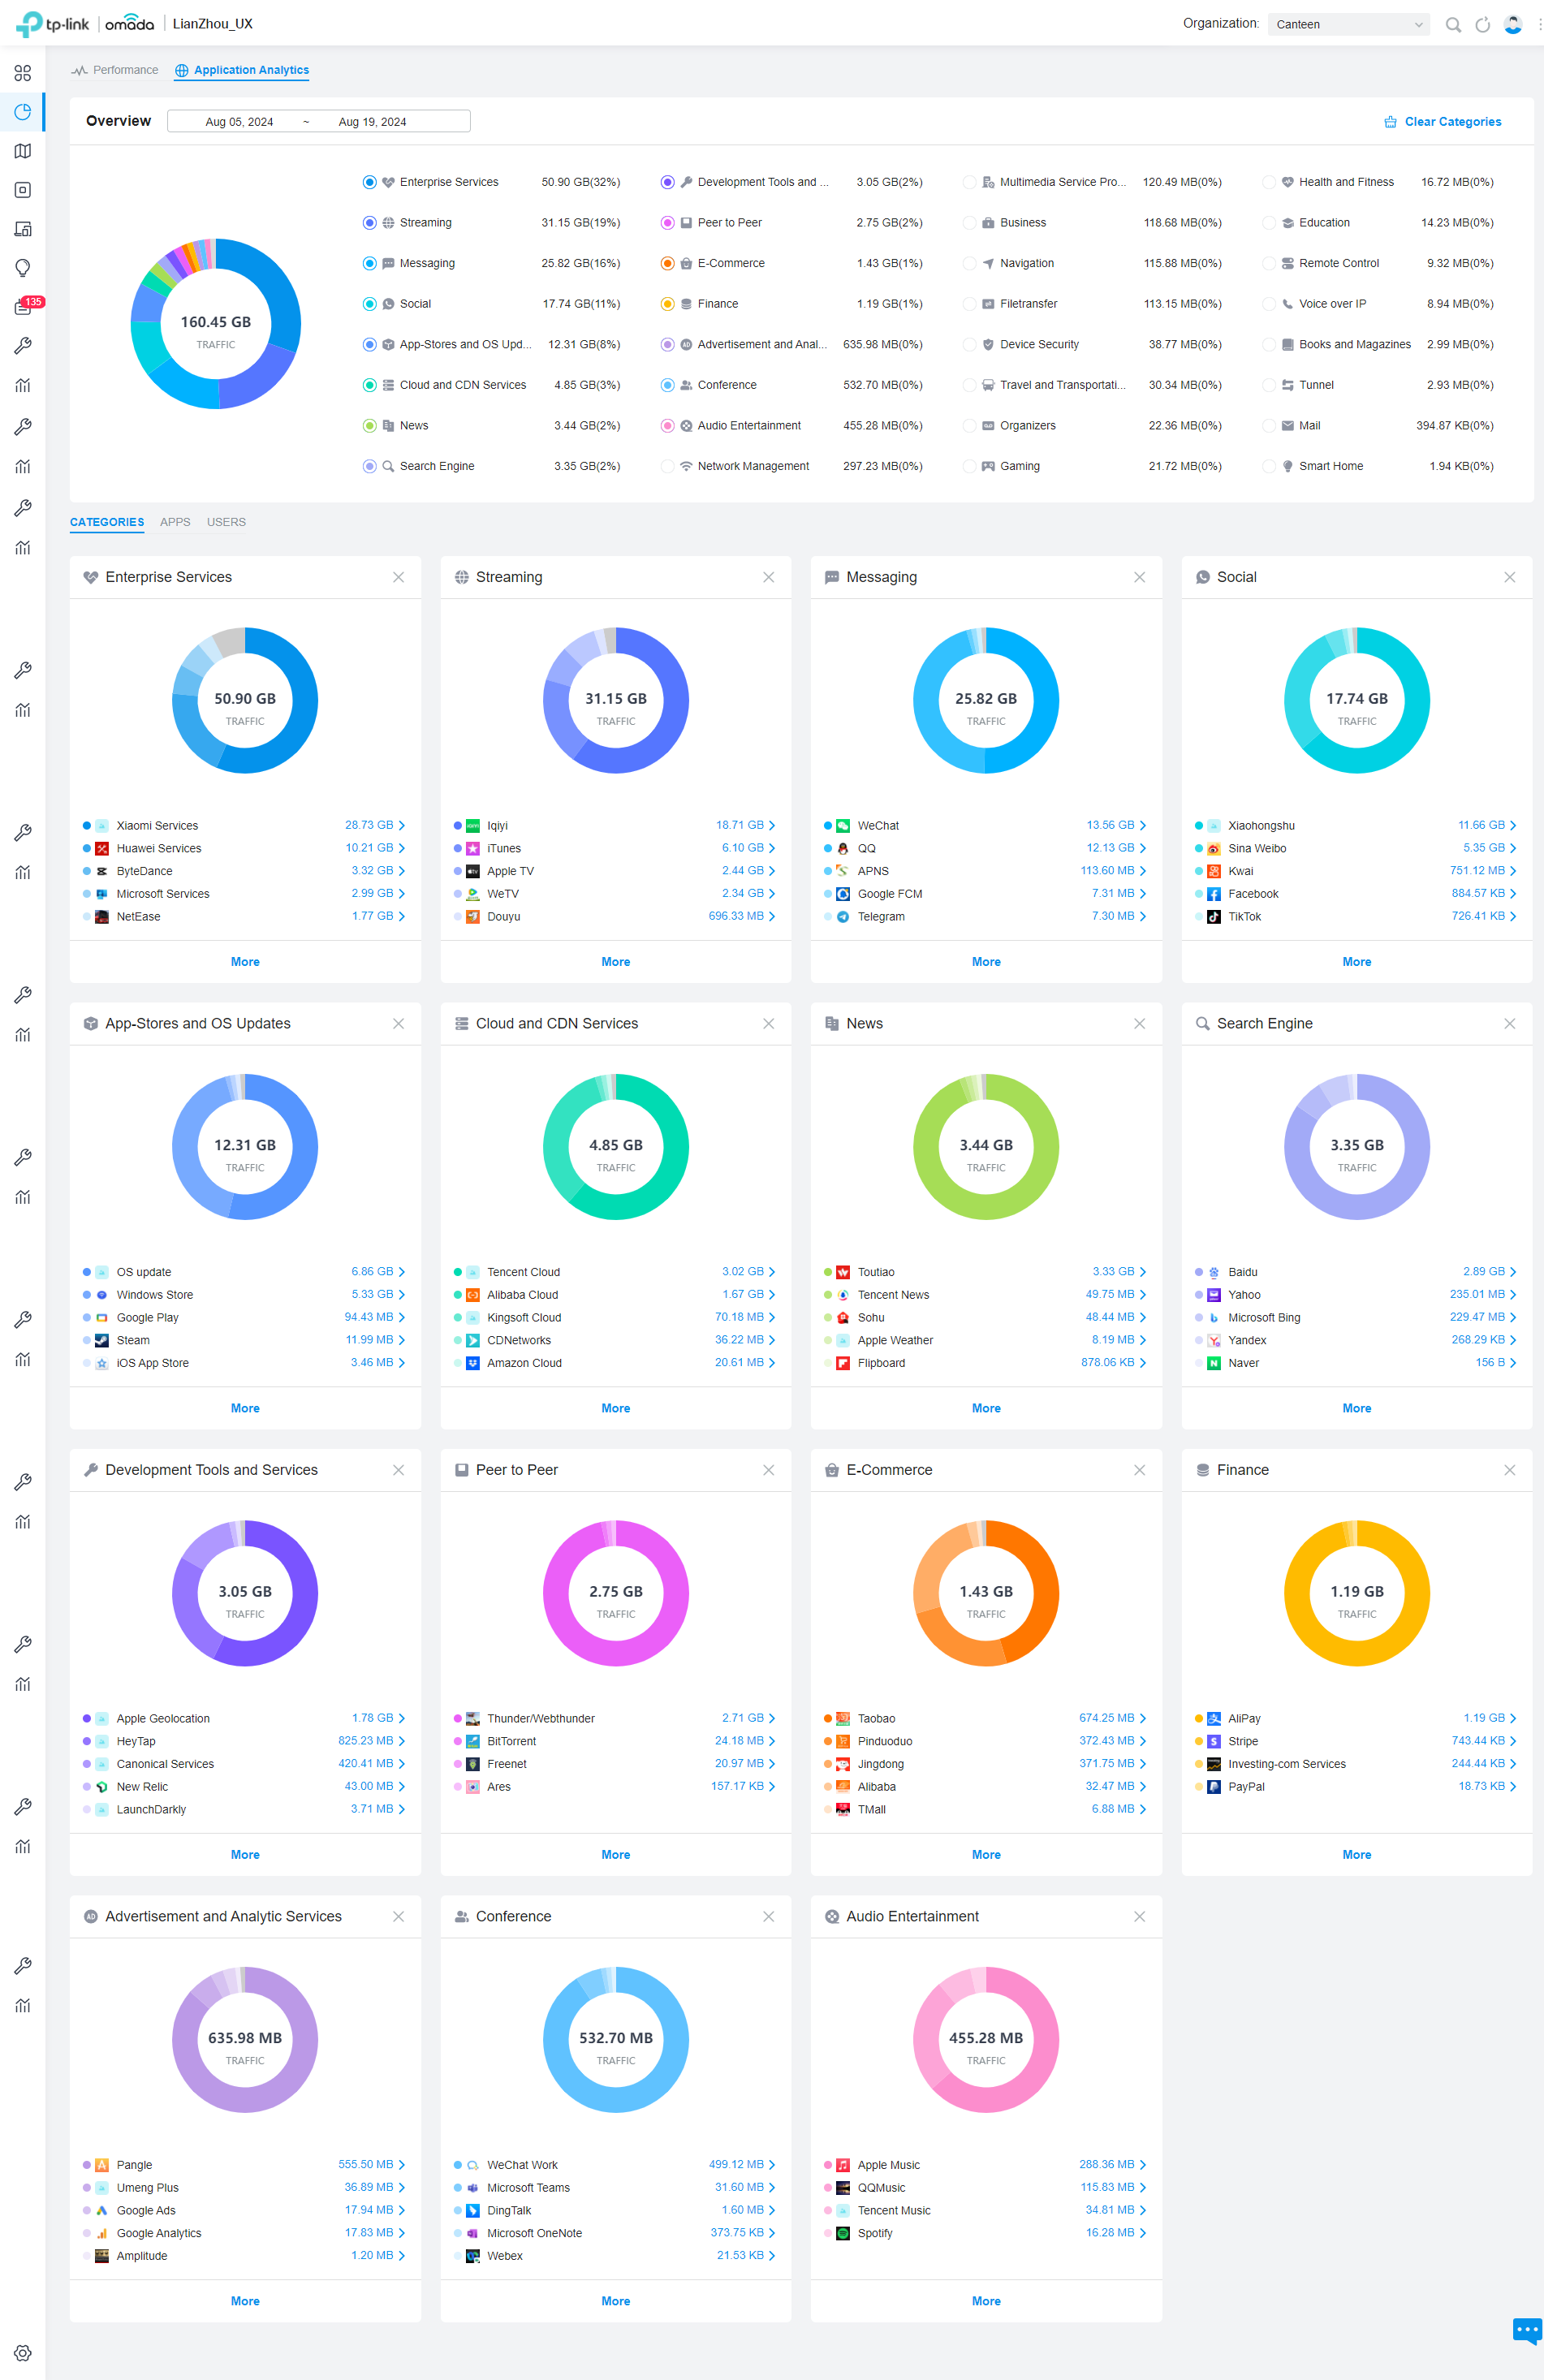This screenshot has height=2380, width=1544.
Task: Click the PayPal app icon in Finance
Action: pyautogui.click(x=1213, y=1787)
